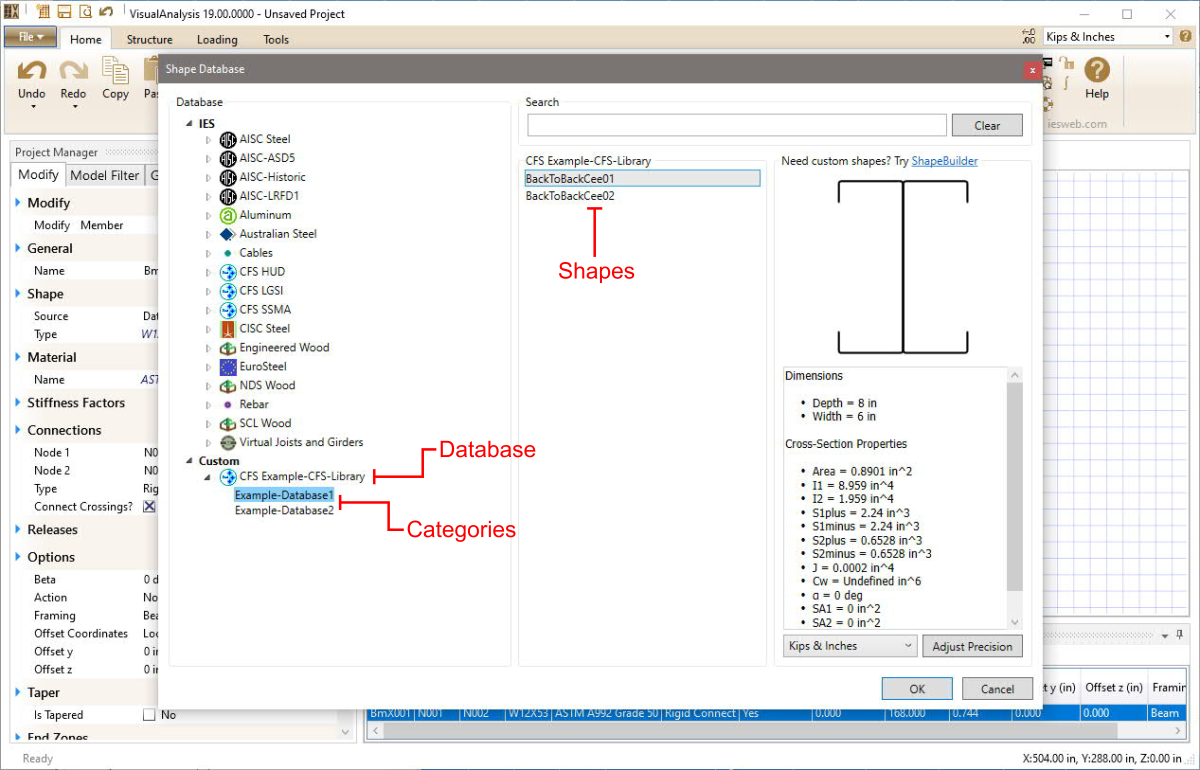This screenshot has height=770, width=1200.
Task: Click the Undo icon in the ribbon
Action: click(32, 71)
